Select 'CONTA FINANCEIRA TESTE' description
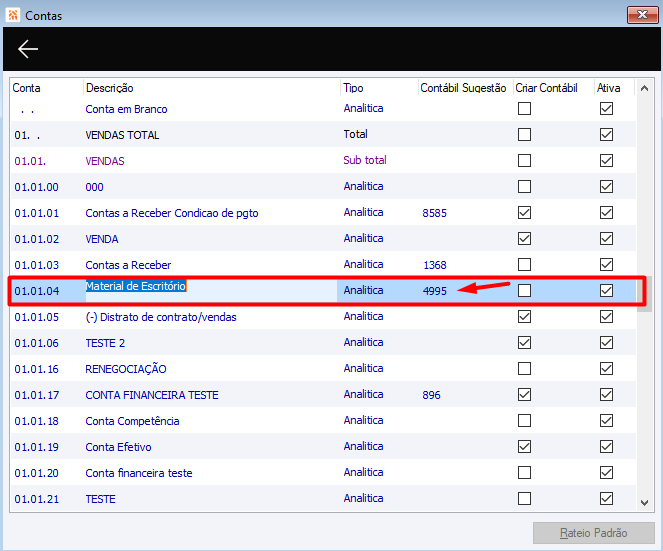Screen dimensions: 663x551 tap(152, 395)
